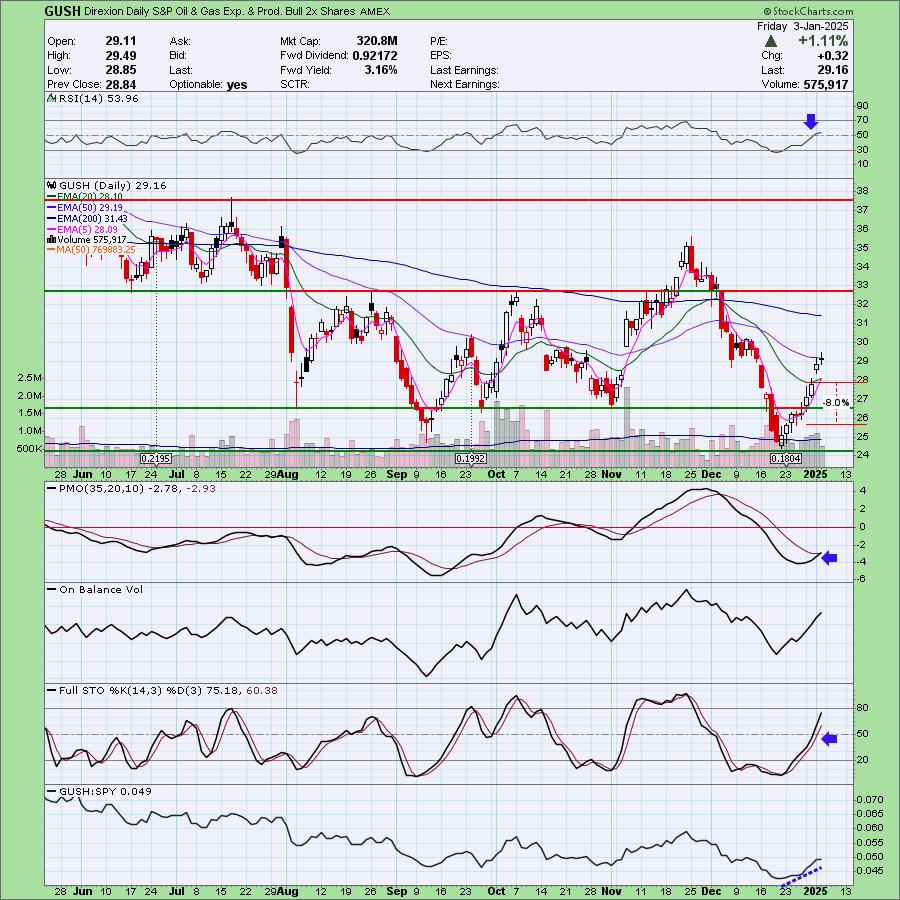
Task: Click the Fwd Dividend value 0.92172
Action: coord(374,56)
